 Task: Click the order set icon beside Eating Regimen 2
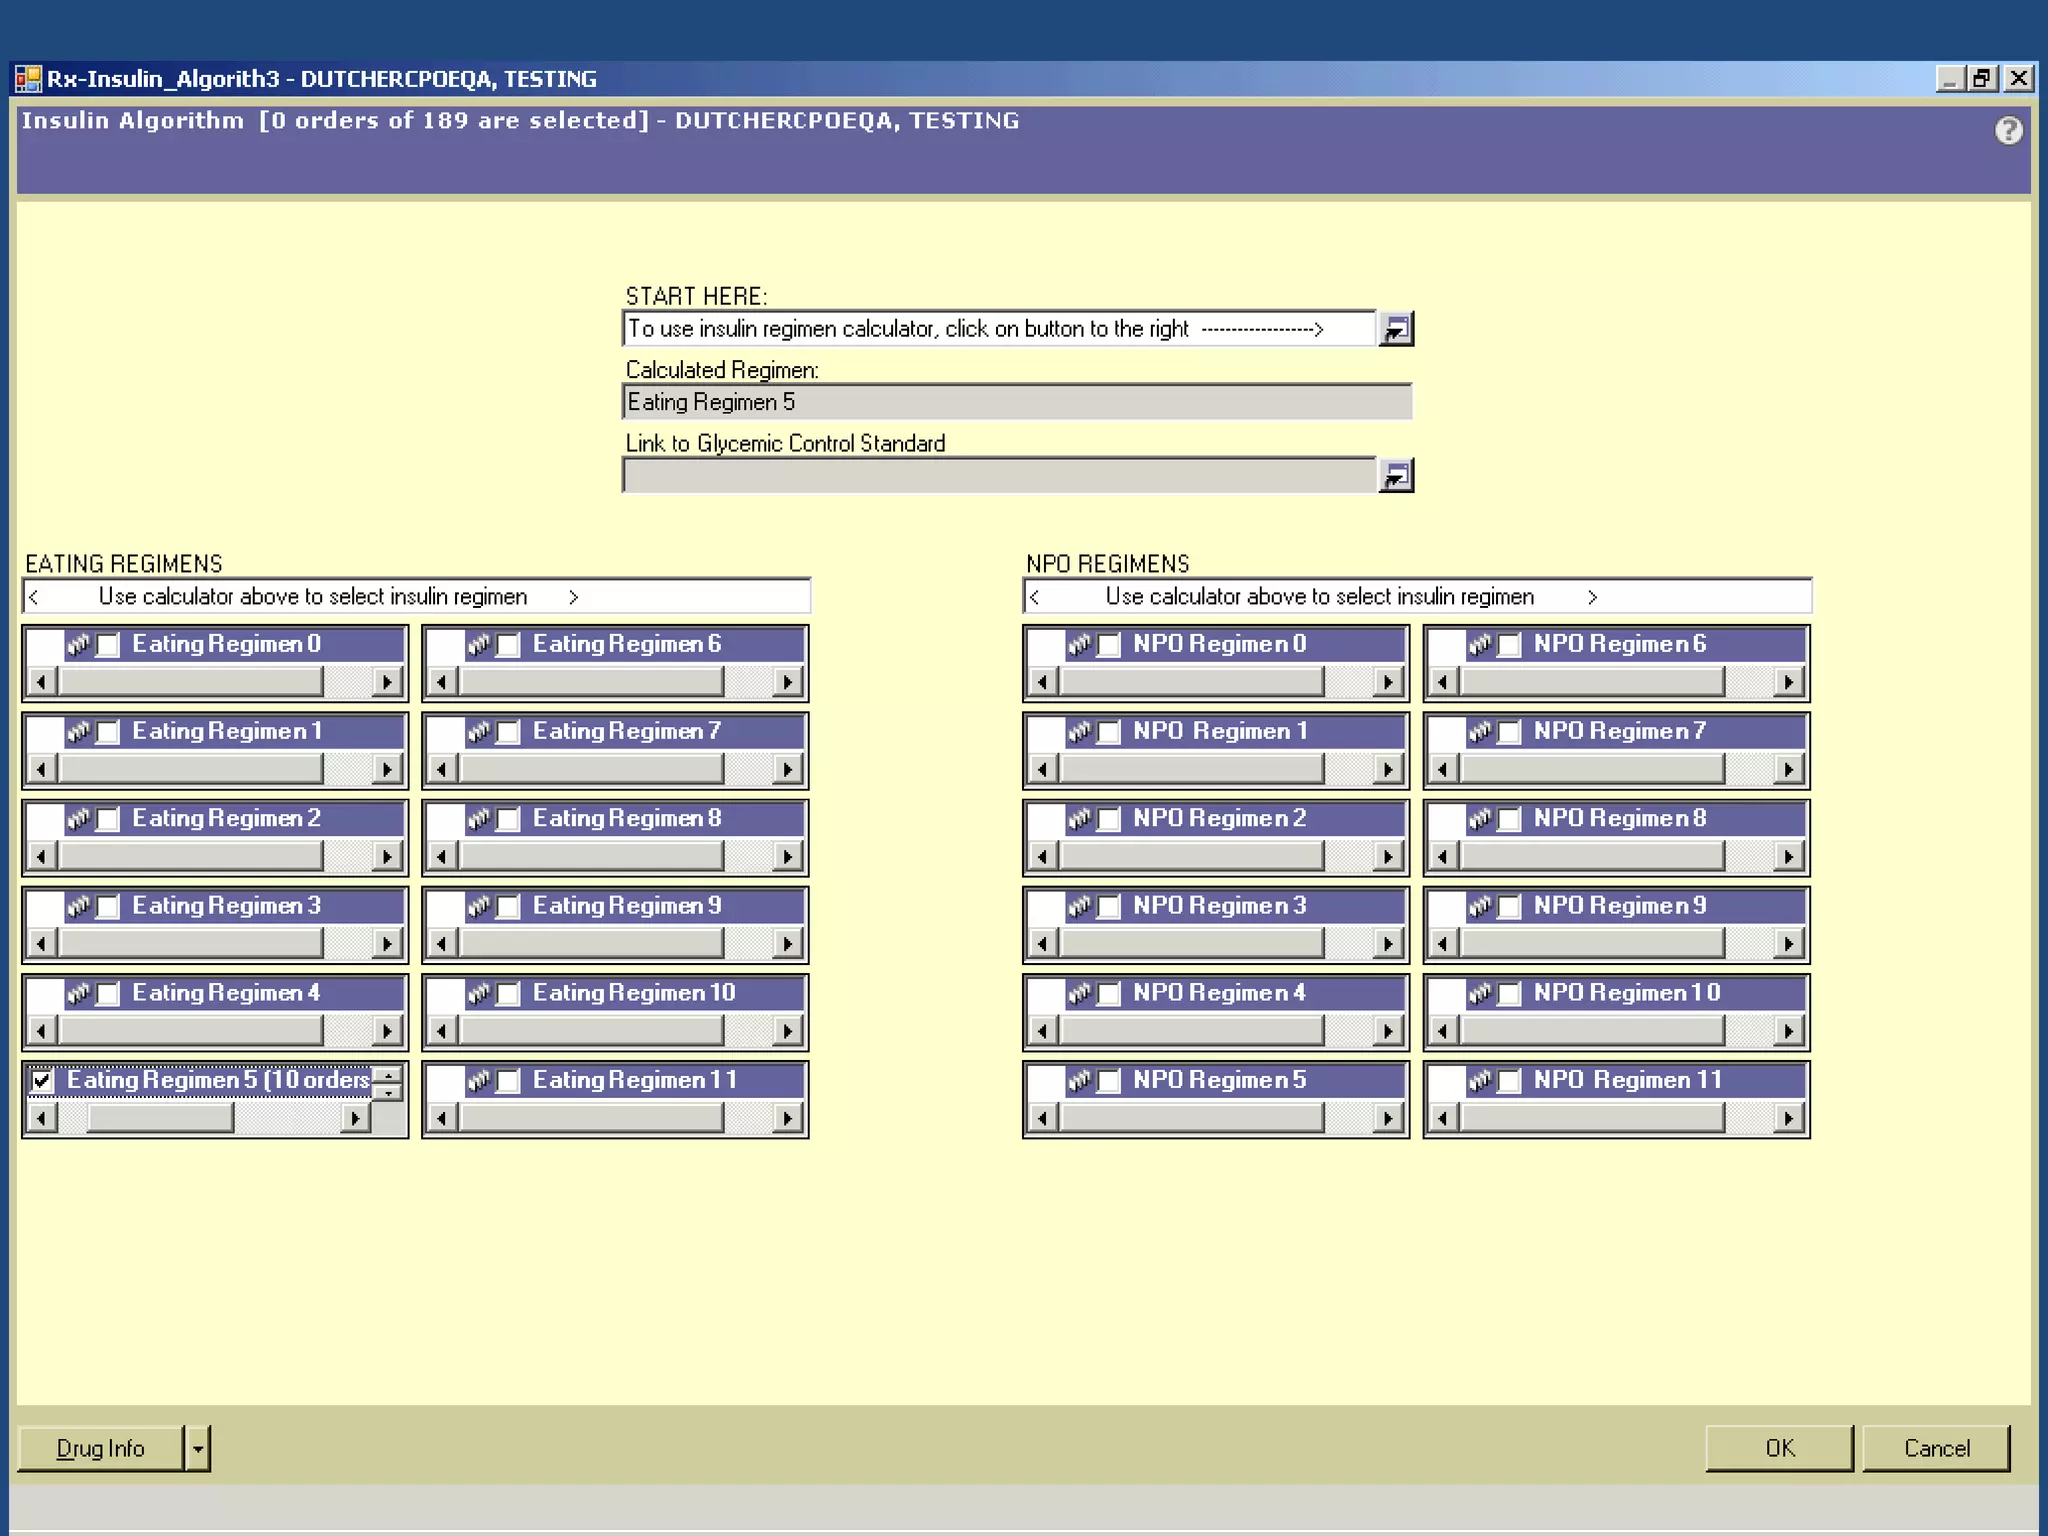point(79,819)
